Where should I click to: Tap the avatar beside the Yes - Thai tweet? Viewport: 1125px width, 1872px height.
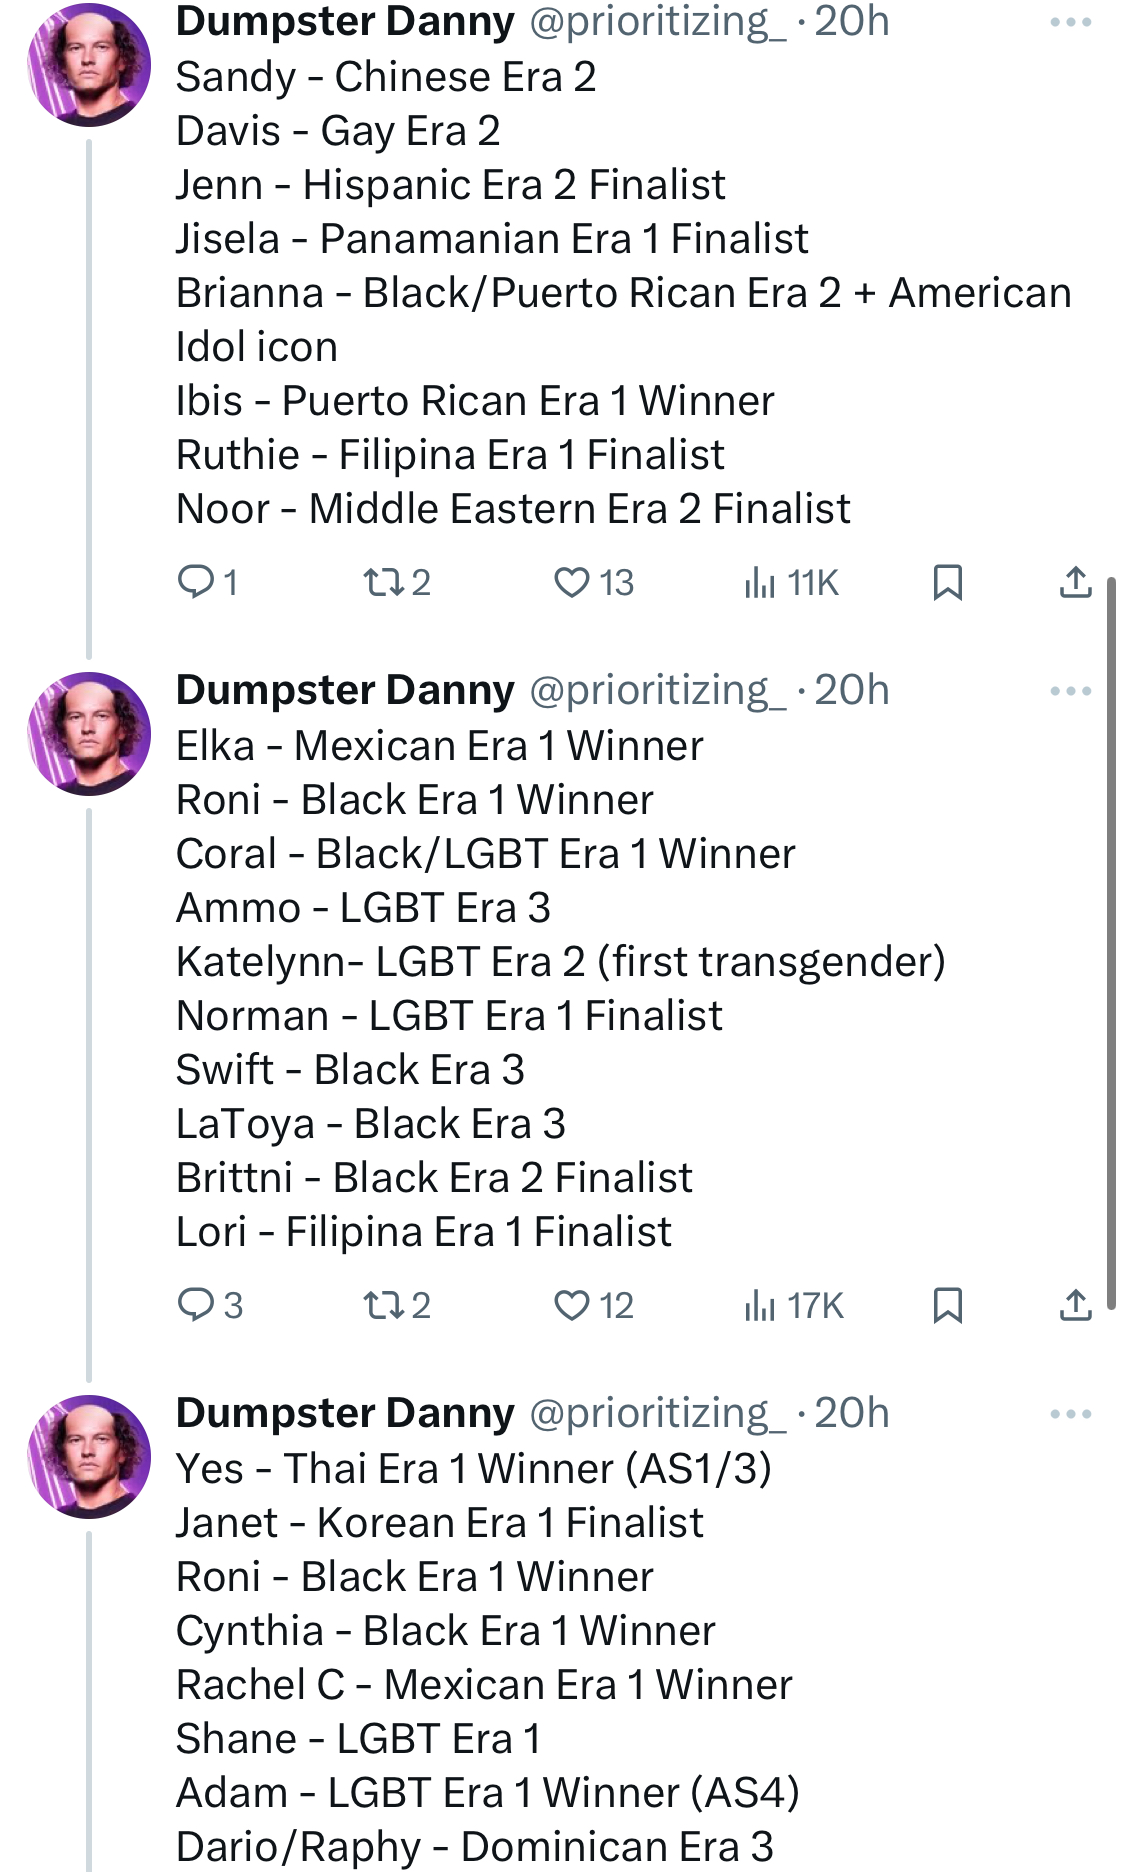pos(89,1457)
